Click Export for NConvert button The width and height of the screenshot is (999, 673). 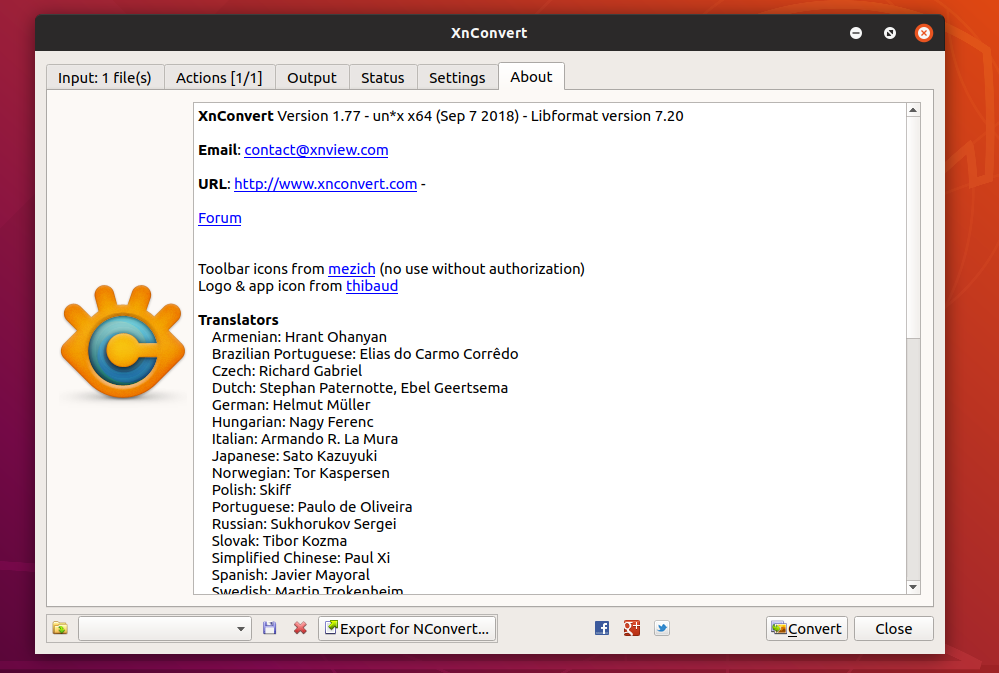click(407, 628)
